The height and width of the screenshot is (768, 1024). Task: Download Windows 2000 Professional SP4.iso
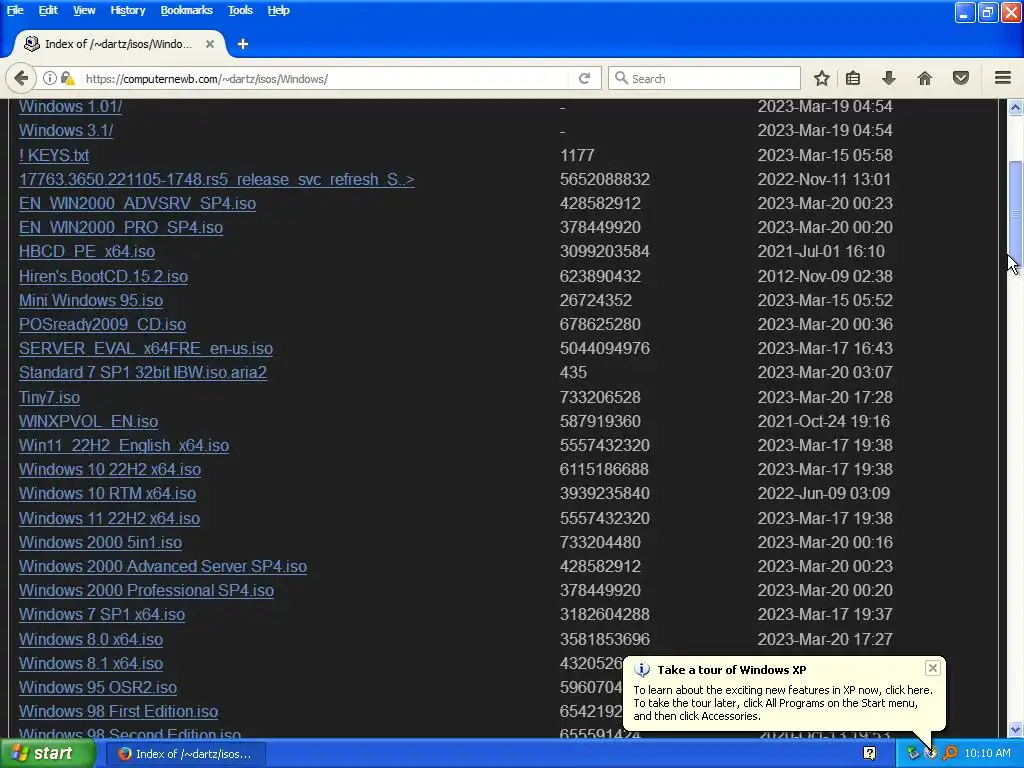[146, 591]
